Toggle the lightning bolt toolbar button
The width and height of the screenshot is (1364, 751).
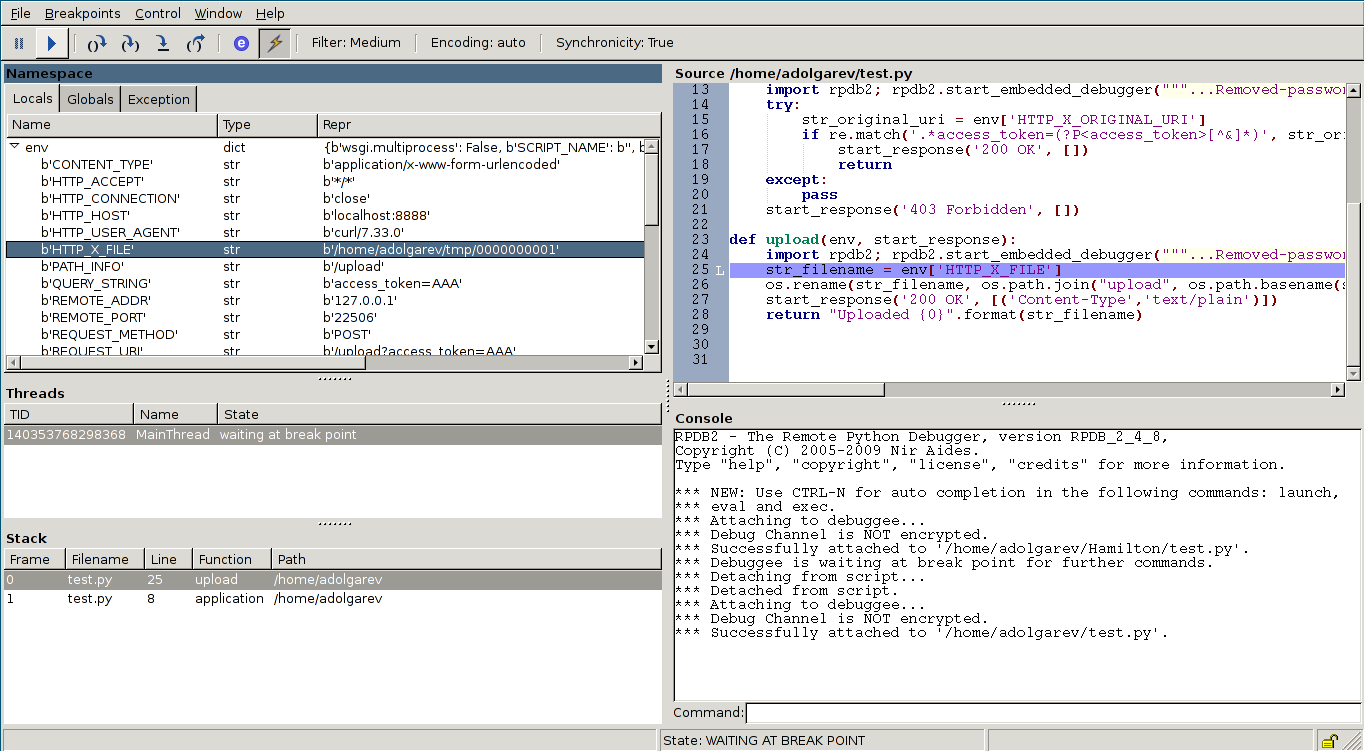click(x=274, y=43)
